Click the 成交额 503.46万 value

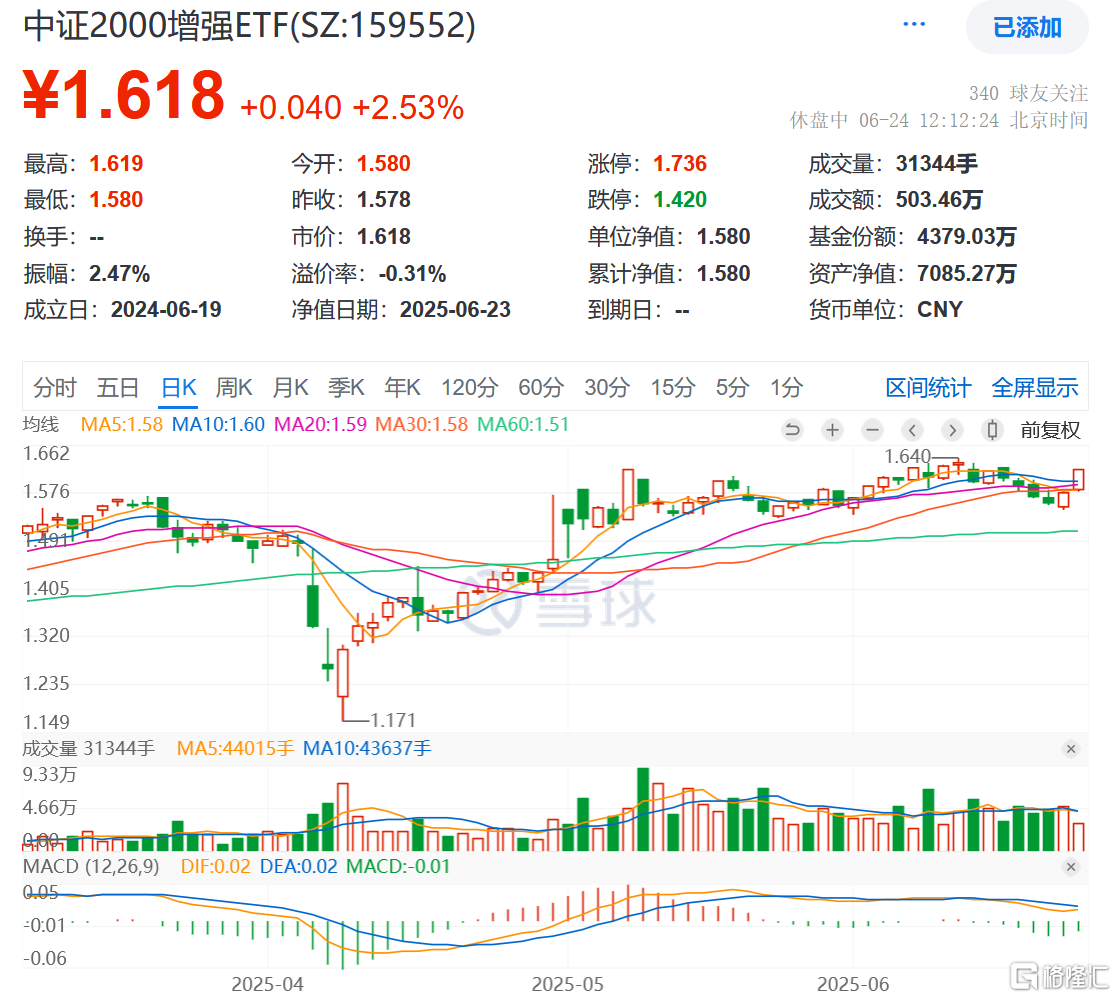pos(940,200)
